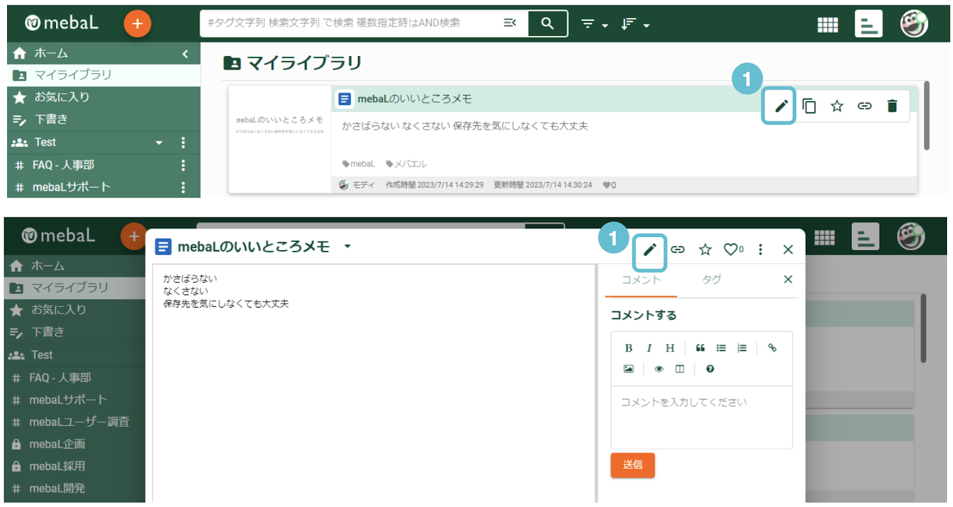Toggle side-by-side view in comment toolbar
Screen dimensions: 953x507
tap(680, 369)
